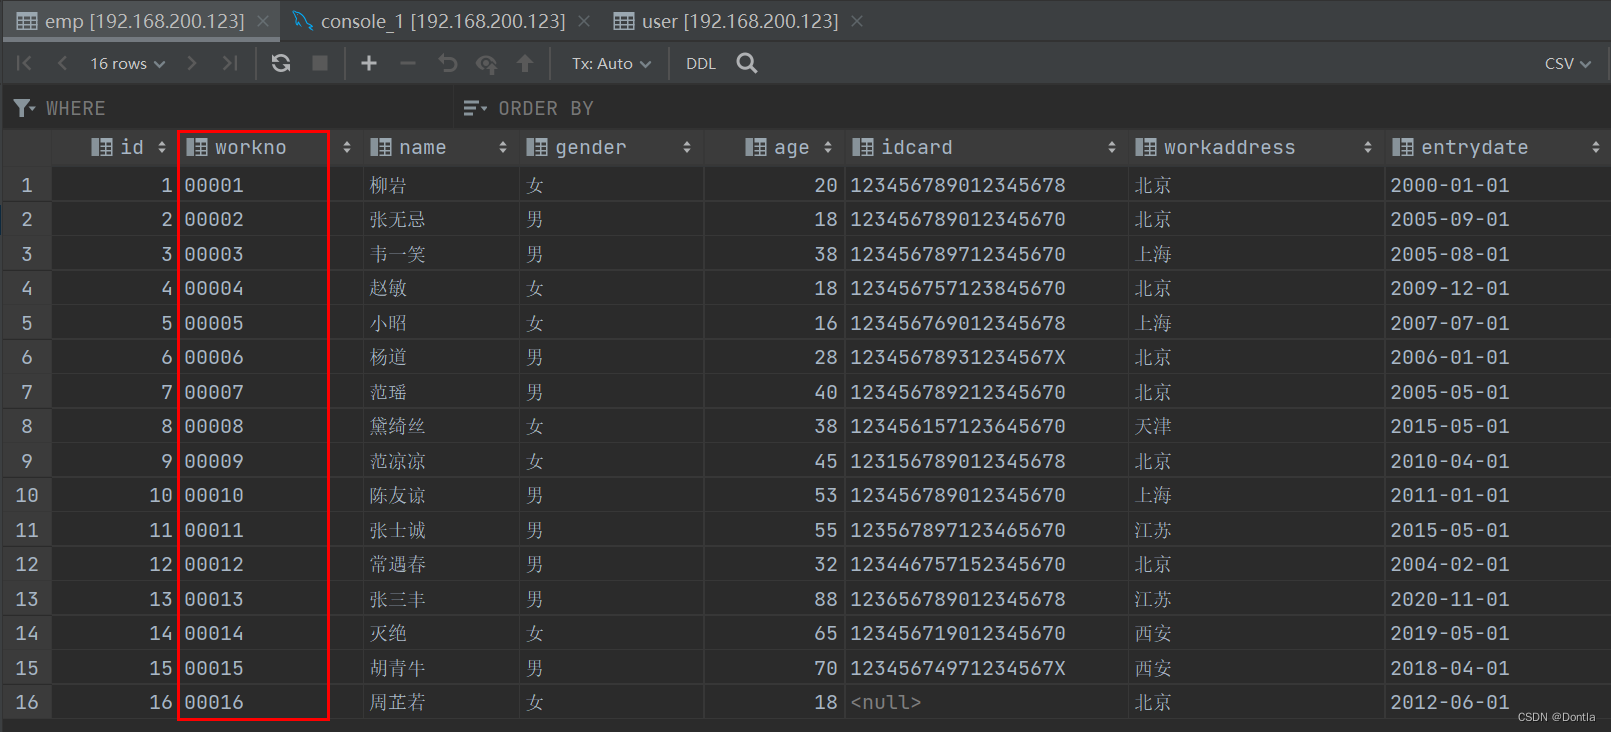Close the emp tab
1611x732 pixels.
pos(263,21)
